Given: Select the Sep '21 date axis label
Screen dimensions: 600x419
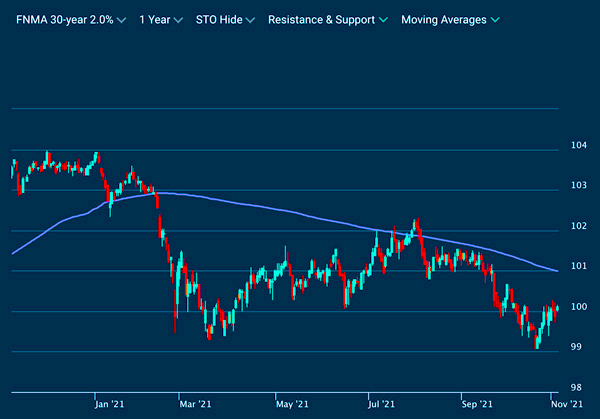Looking at the screenshot, I should pyautogui.click(x=474, y=404).
